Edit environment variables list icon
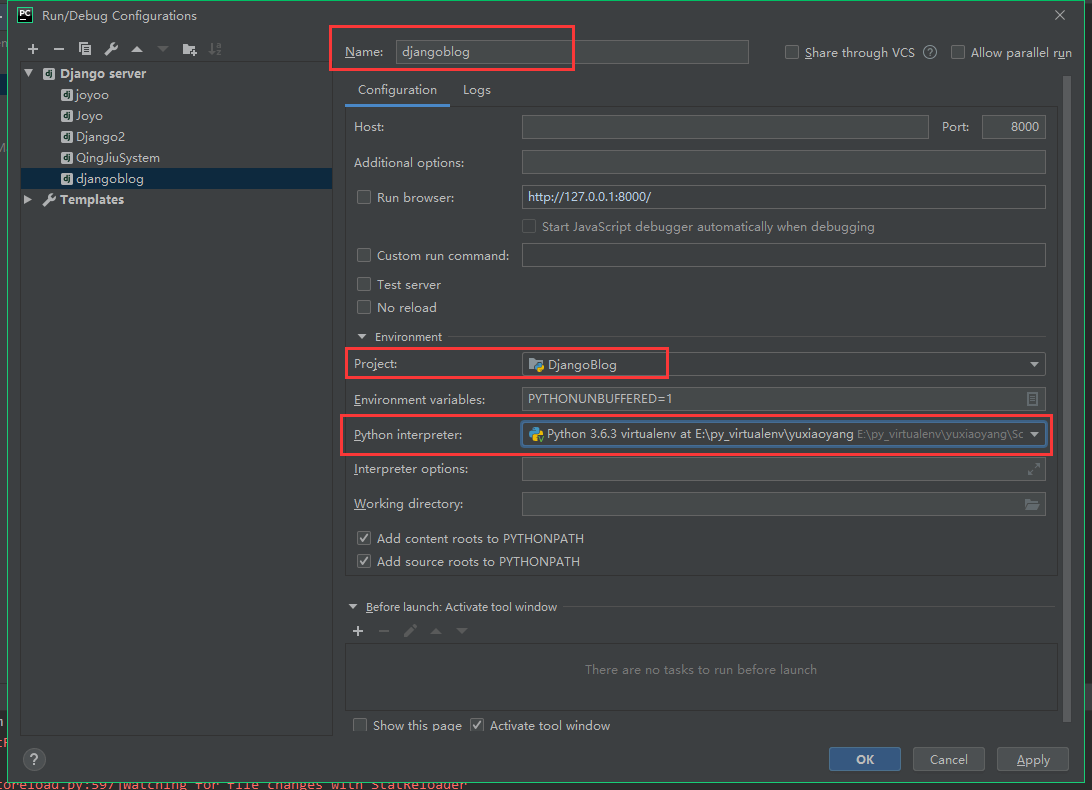1092x790 pixels. click(x=1032, y=398)
